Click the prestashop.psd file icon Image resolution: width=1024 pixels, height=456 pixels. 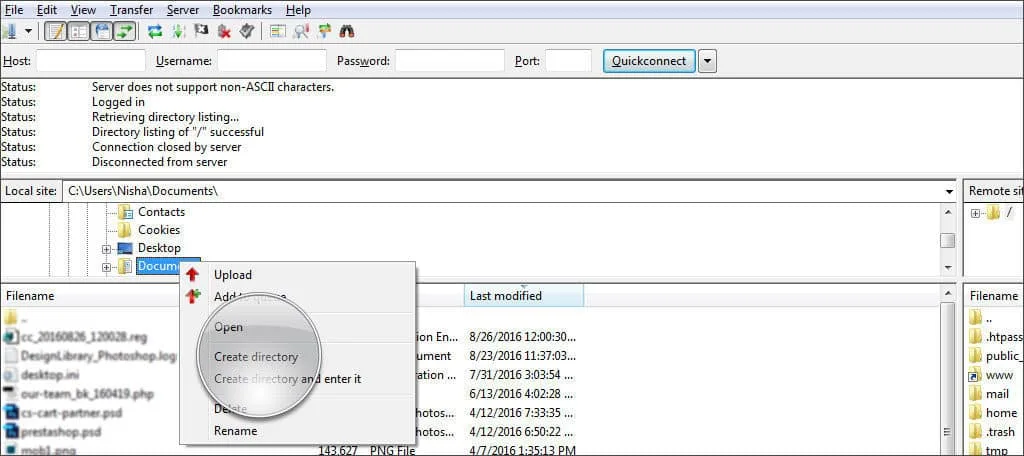(10, 431)
